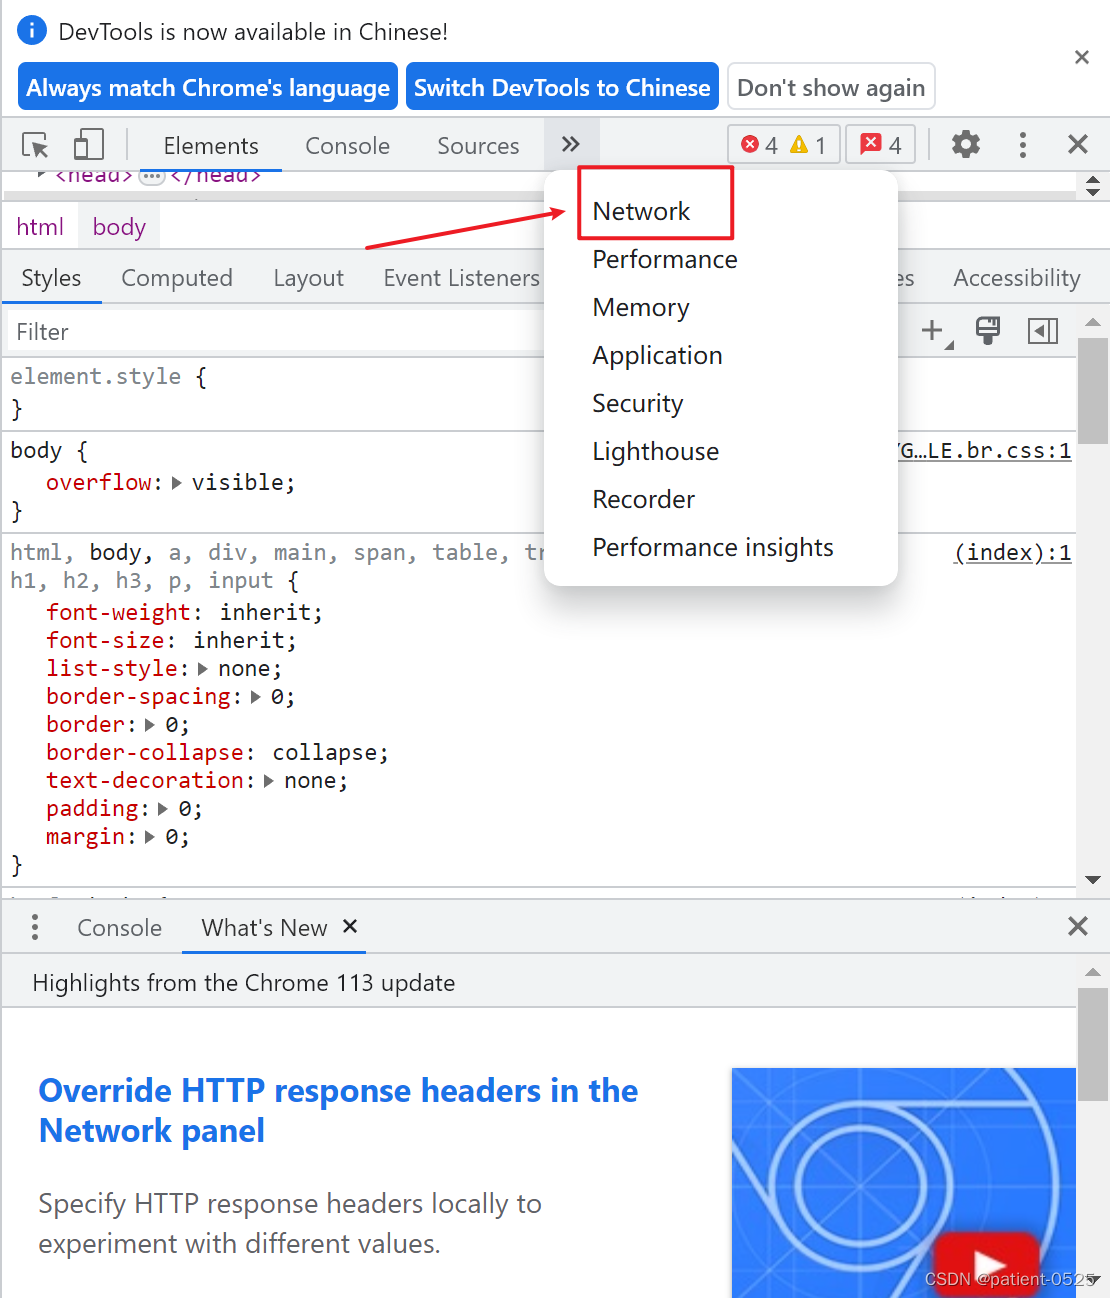Image resolution: width=1110 pixels, height=1298 pixels.
Task: Switch to drawer Console tab
Action: pos(119,928)
